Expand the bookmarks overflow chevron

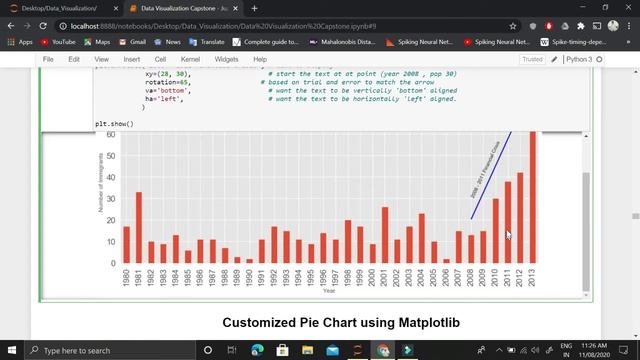628,42
